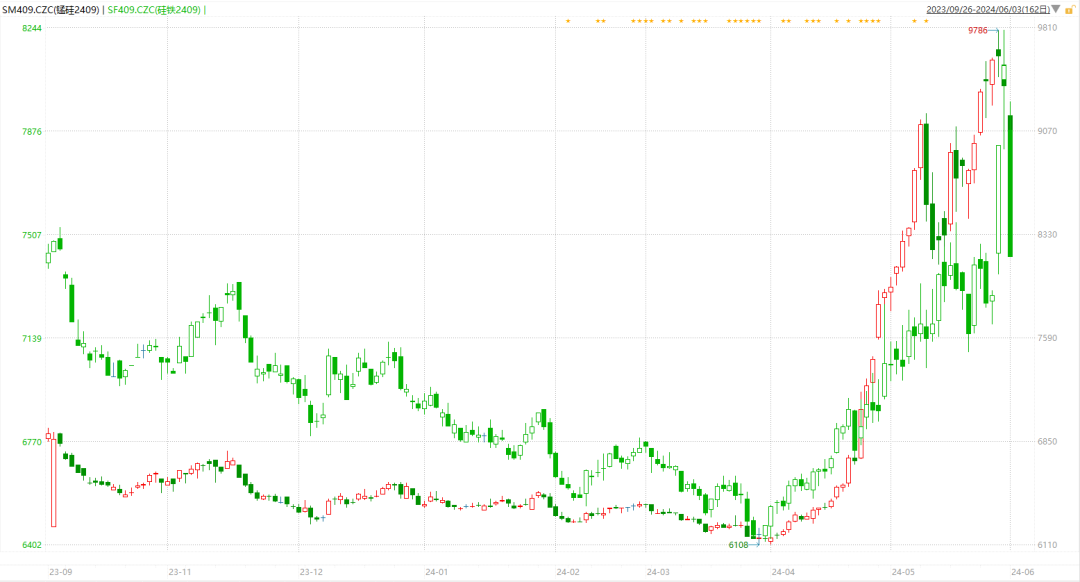This screenshot has height=582, width=1080.
Task: Click the 24-02 time axis label
Action: pyautogui.click(x=568, y=572)
